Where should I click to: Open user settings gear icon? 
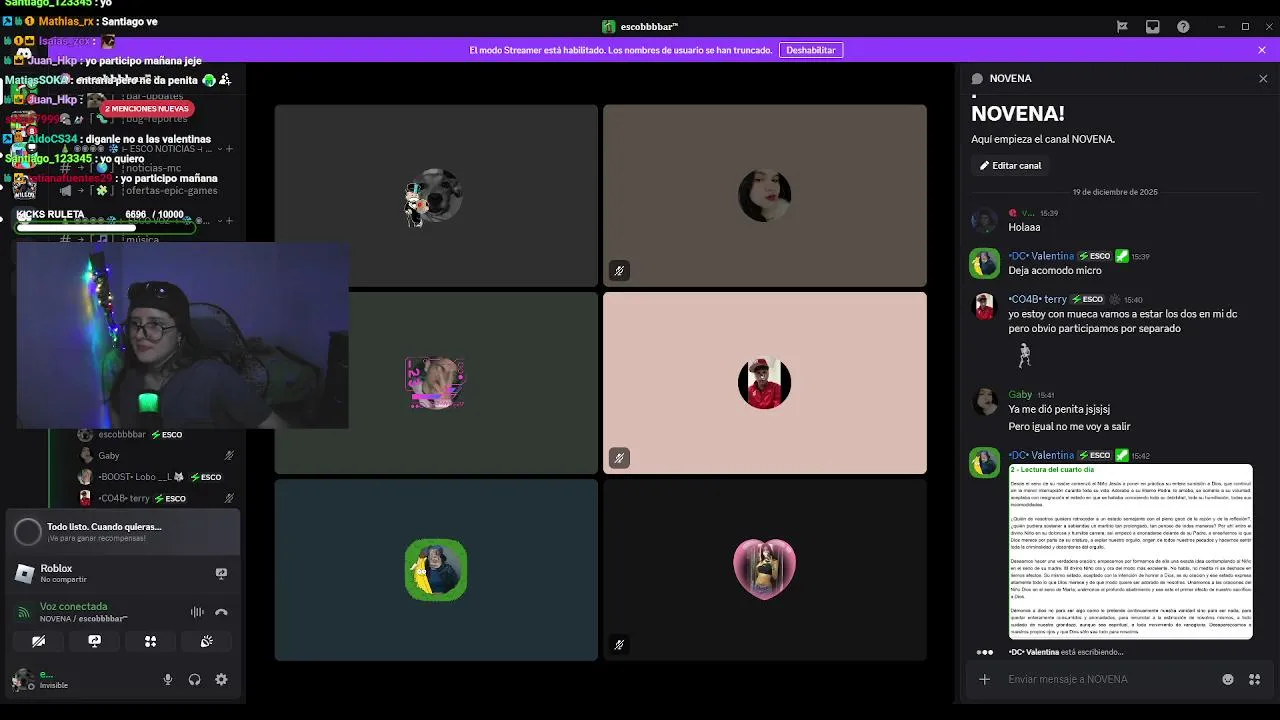pos(221,679)
